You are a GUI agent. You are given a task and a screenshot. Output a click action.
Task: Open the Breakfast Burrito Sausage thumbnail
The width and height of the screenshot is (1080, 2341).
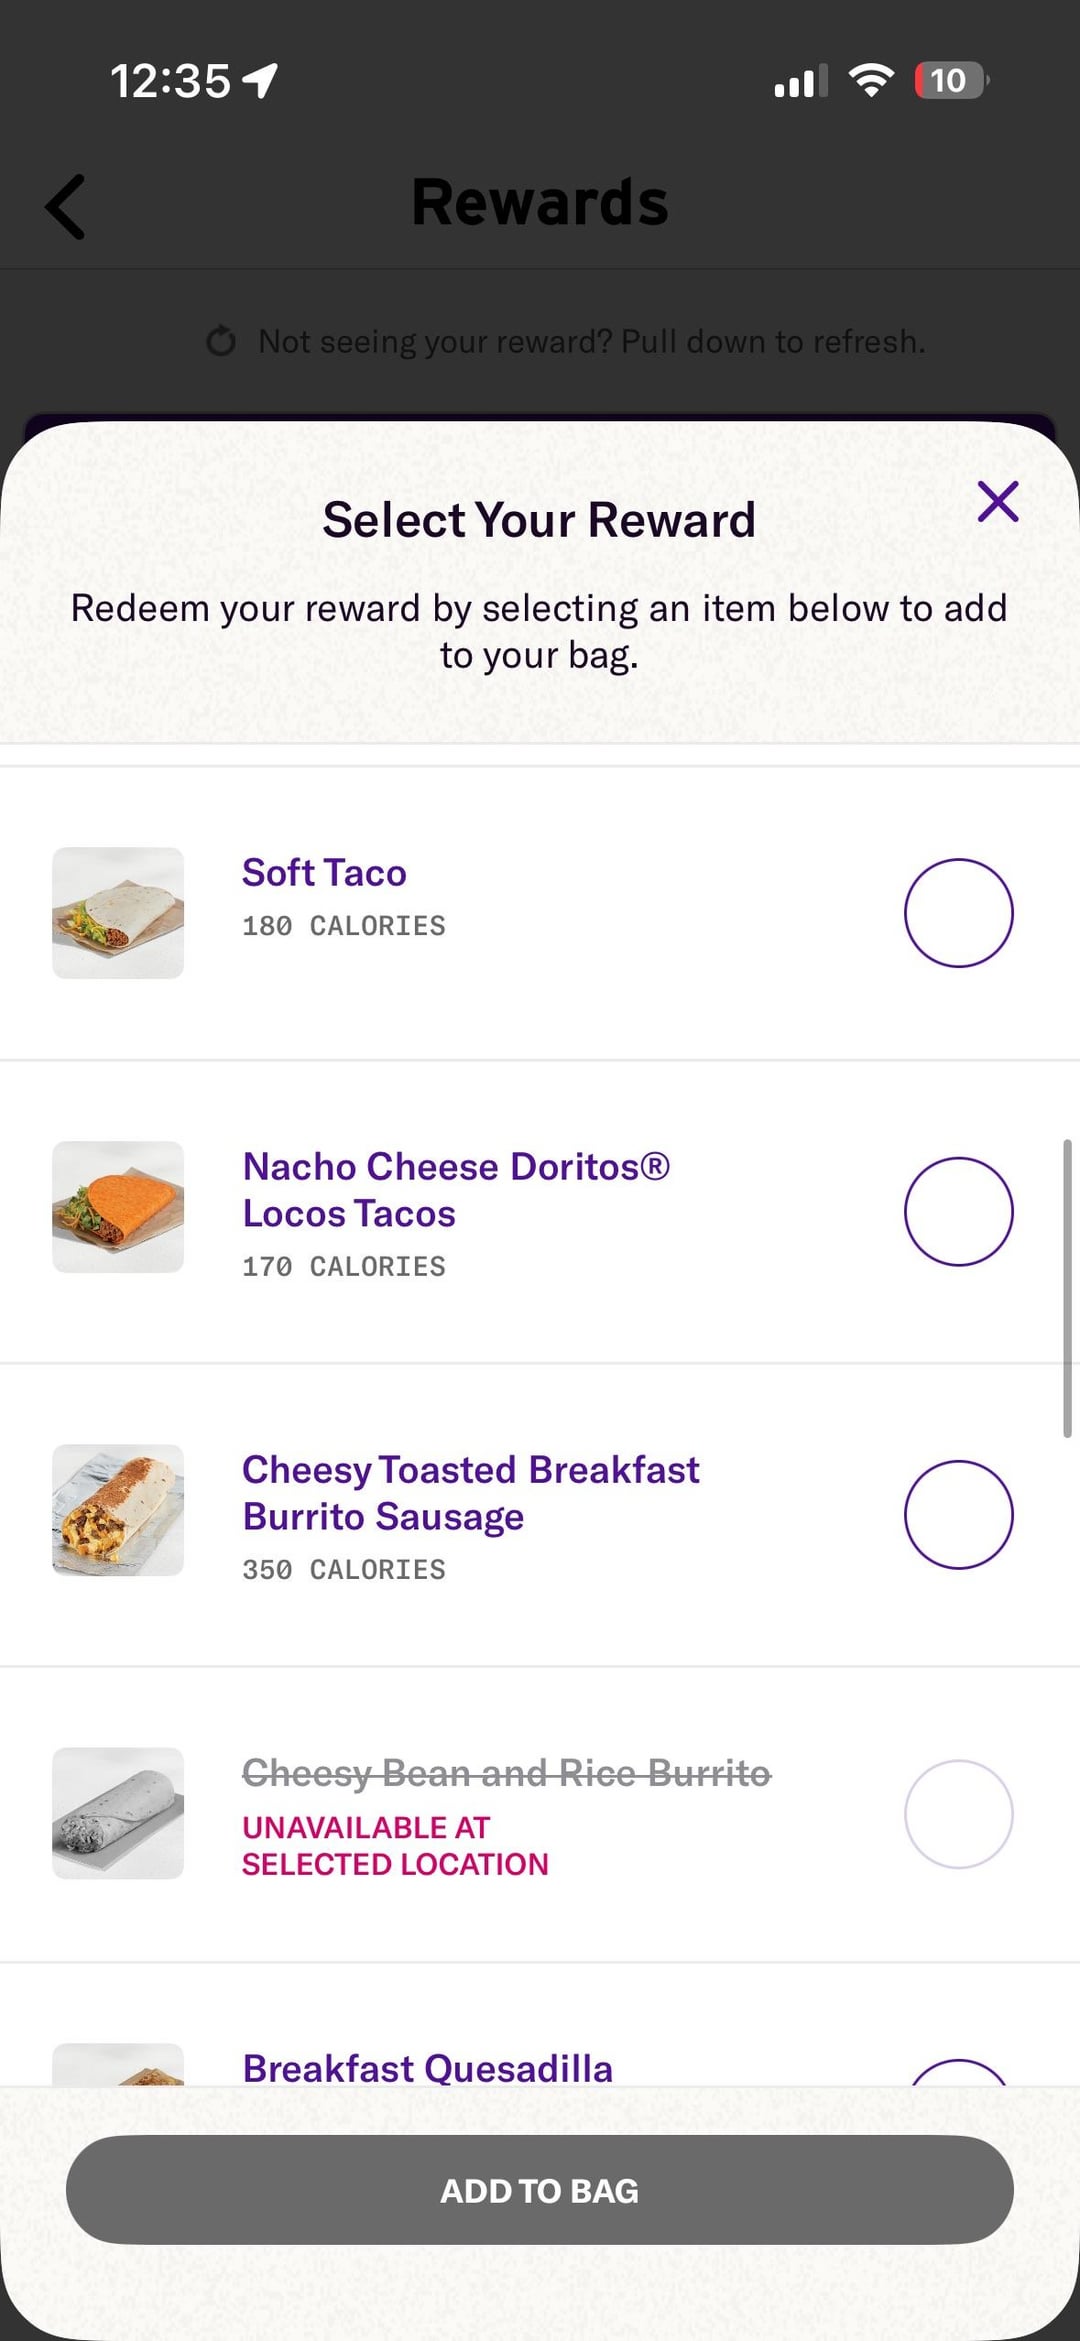coord(118,1510)
